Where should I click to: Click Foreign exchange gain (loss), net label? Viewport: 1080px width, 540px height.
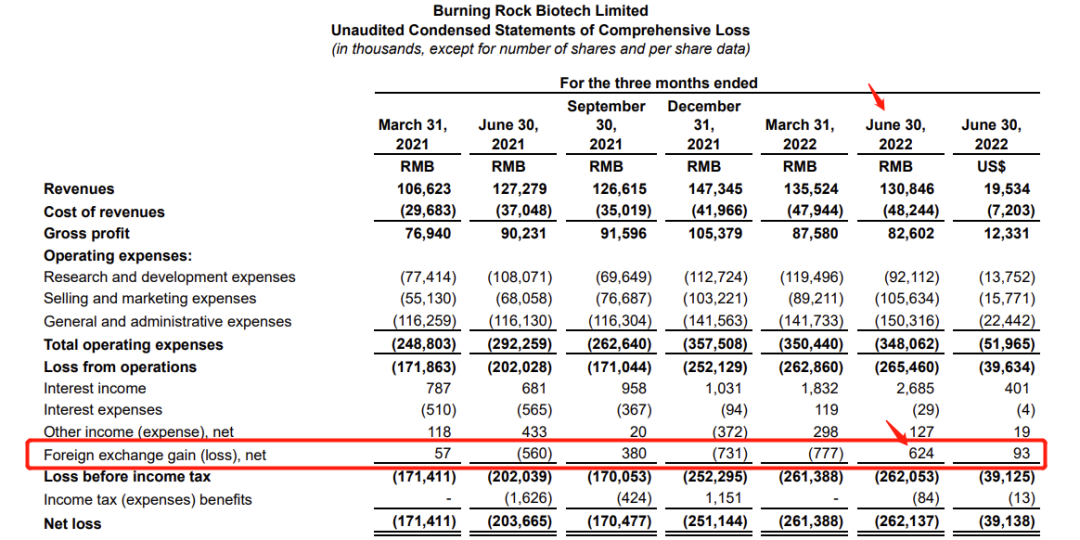click(155, 455)
